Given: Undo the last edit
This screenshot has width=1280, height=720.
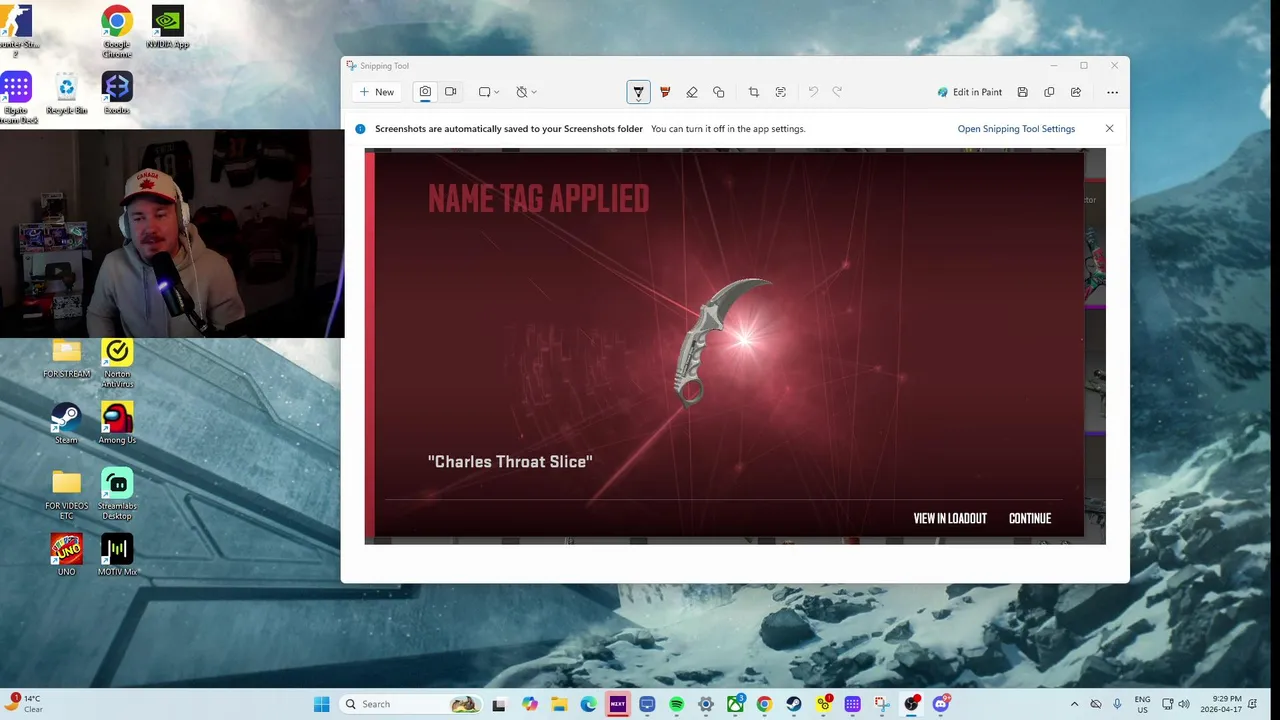Looking at the screenshot, I should (813, 92).
